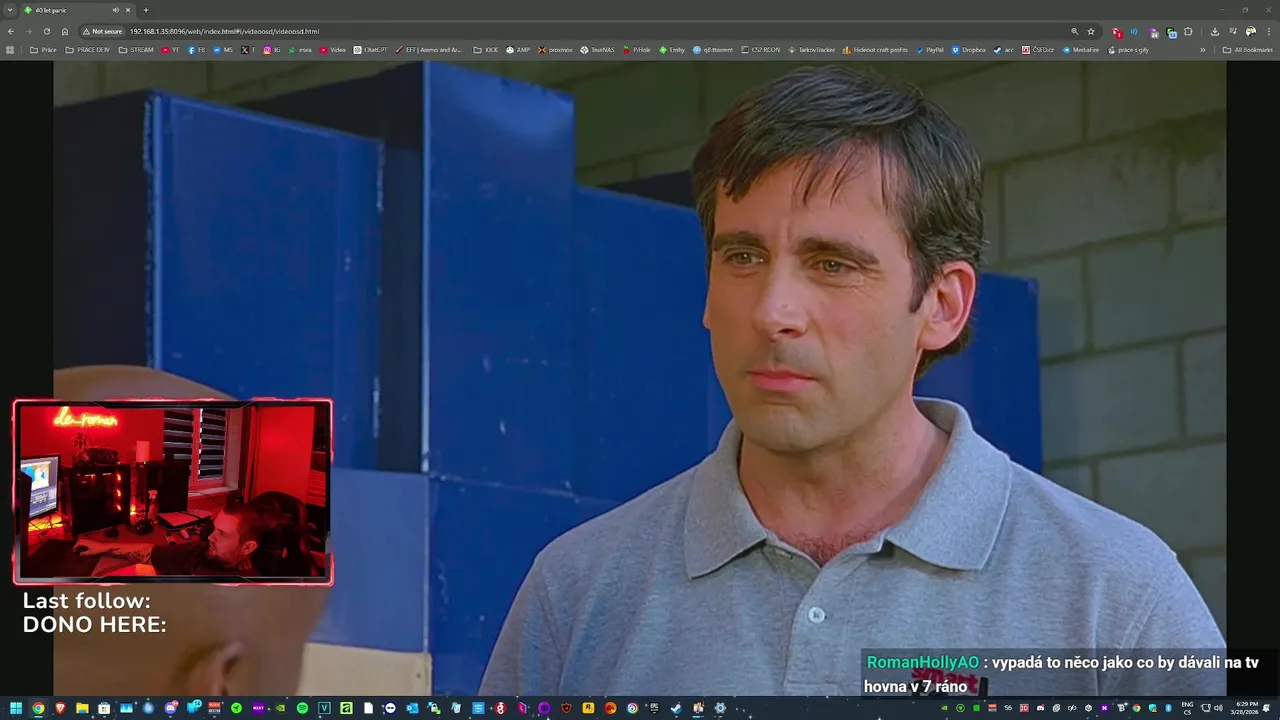Open the qBittorrent bookmark

coord(713,49)
